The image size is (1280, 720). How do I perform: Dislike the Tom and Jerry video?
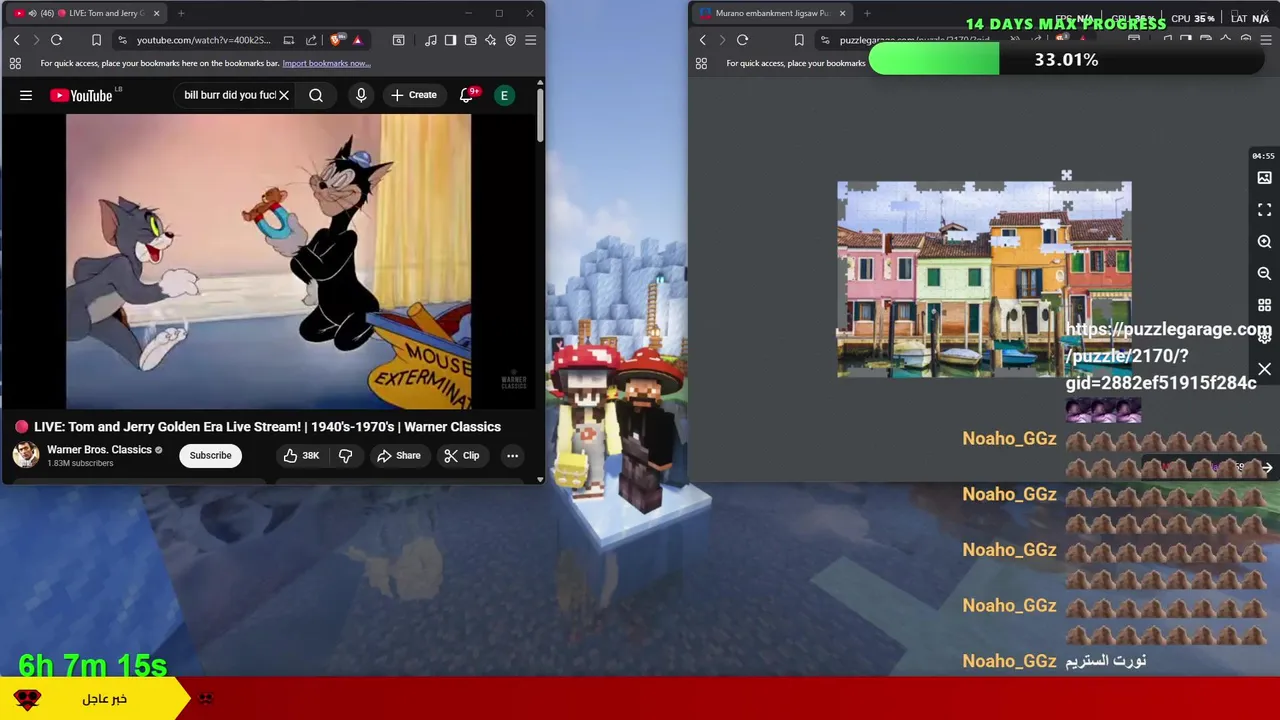[x=345, y=455]
